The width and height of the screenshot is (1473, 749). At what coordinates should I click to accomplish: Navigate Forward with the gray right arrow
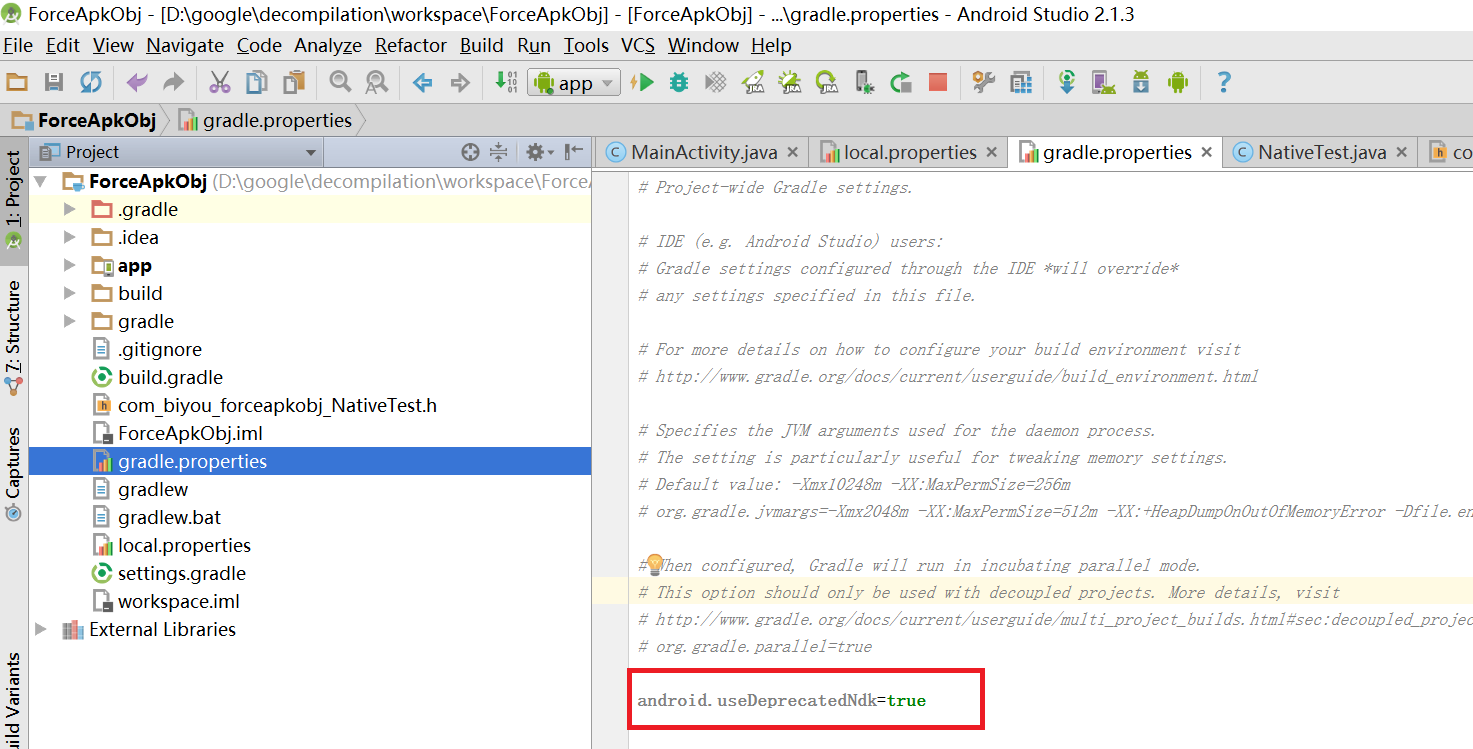[x=460, y=82]
